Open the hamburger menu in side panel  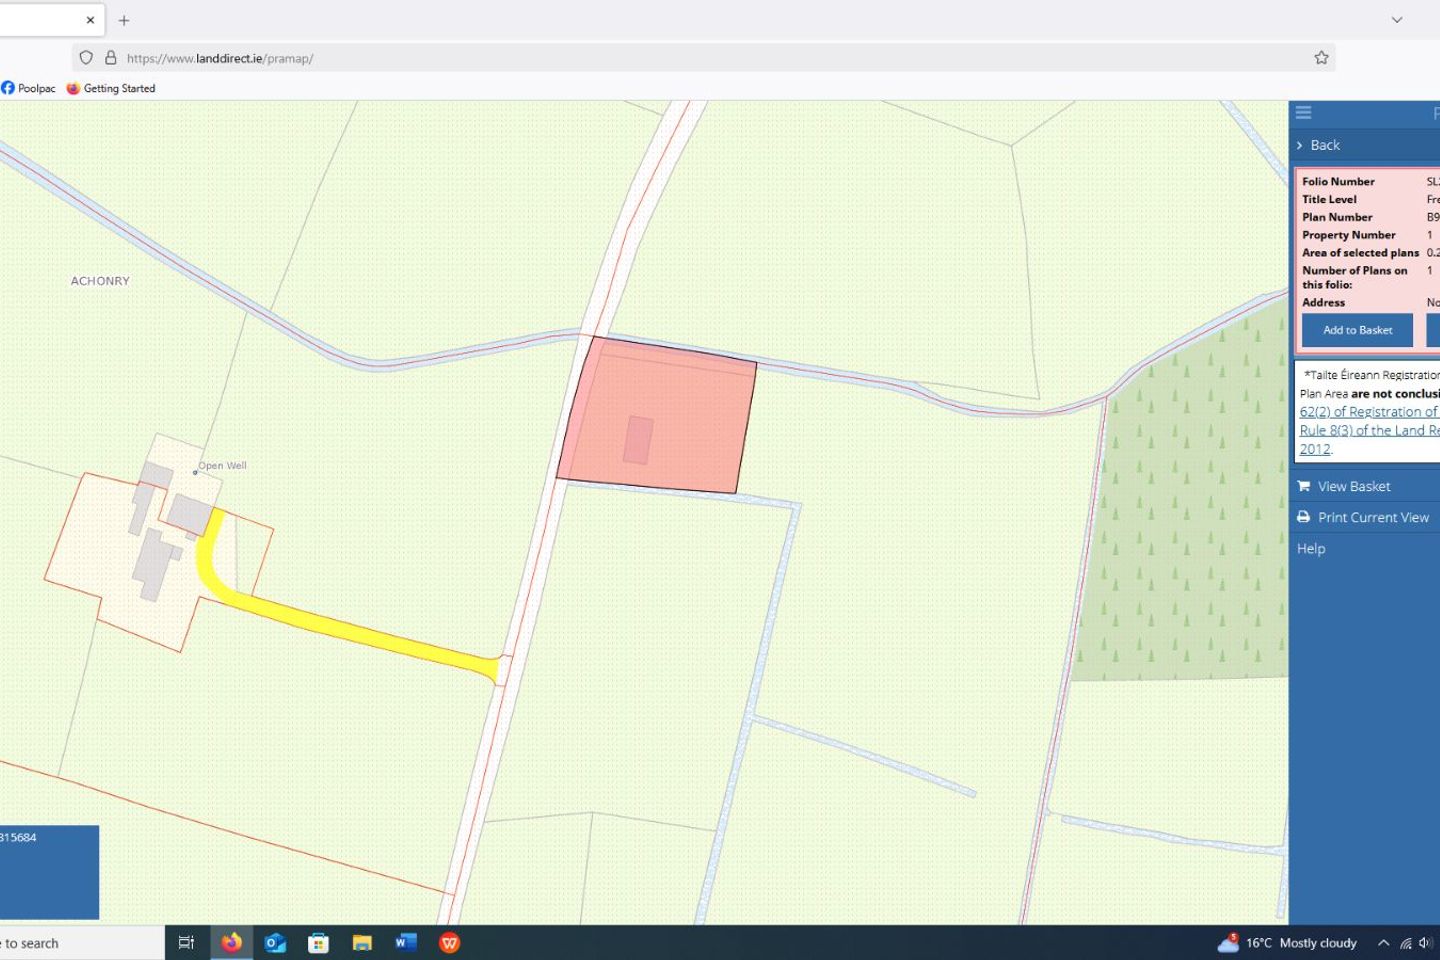pos(1303,112)
